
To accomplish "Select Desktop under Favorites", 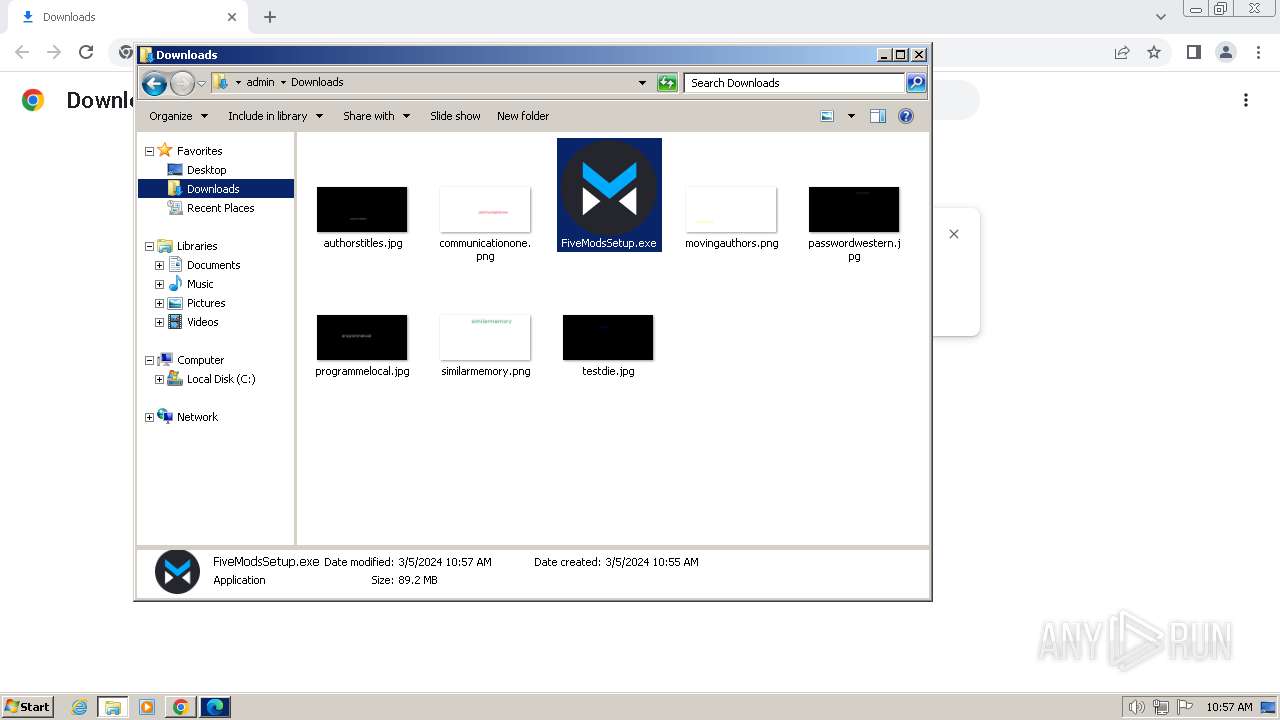I will (x=206, y=170).
